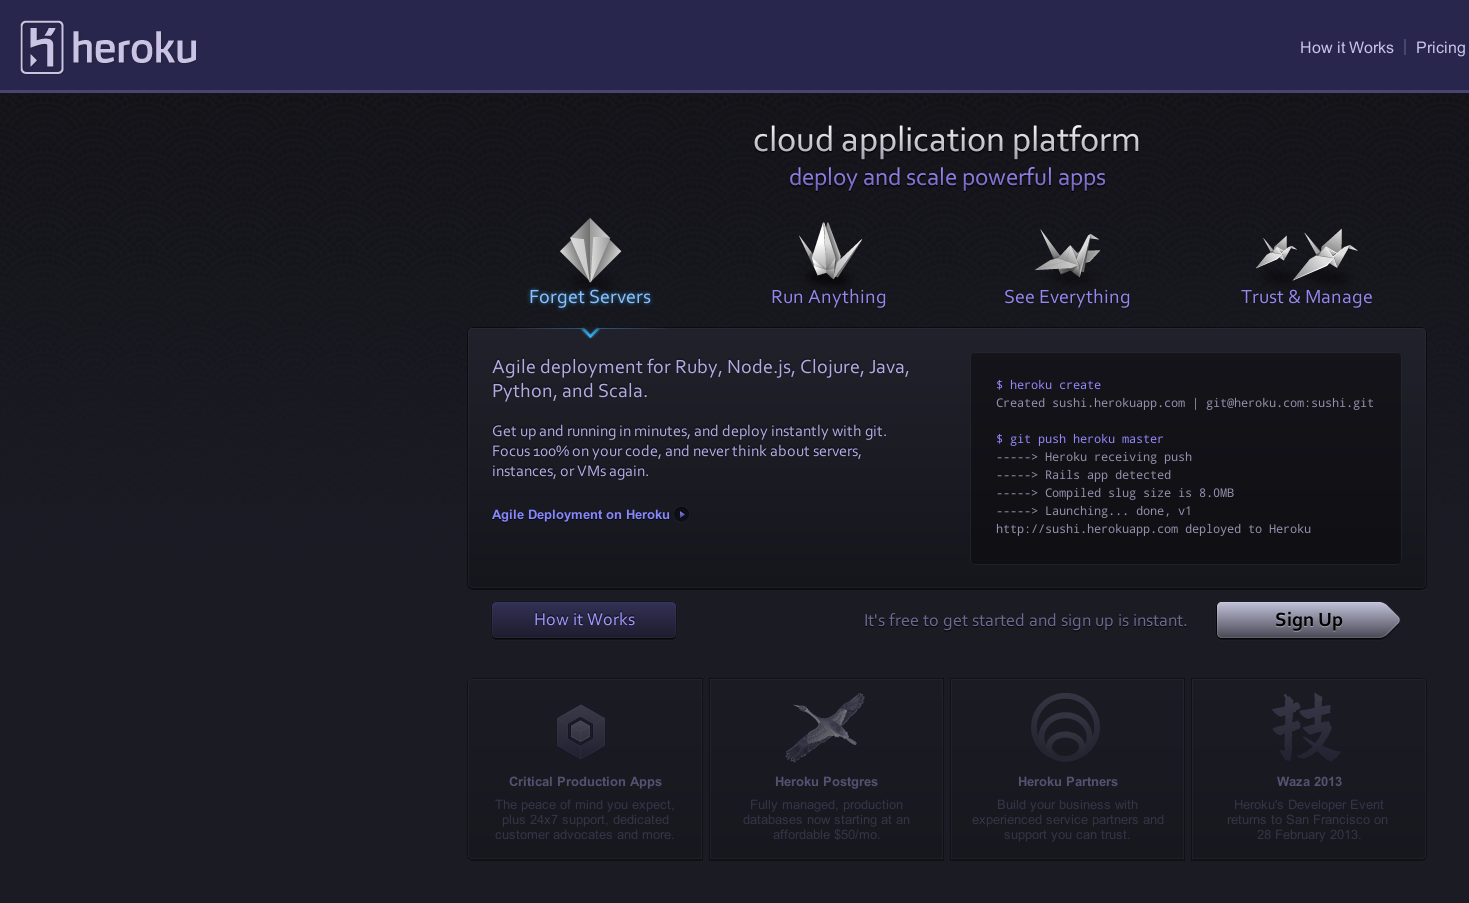Click the Forget Servers origami icon
The height and width of the screenshot is (903, 1469).
tap(590, 250)
